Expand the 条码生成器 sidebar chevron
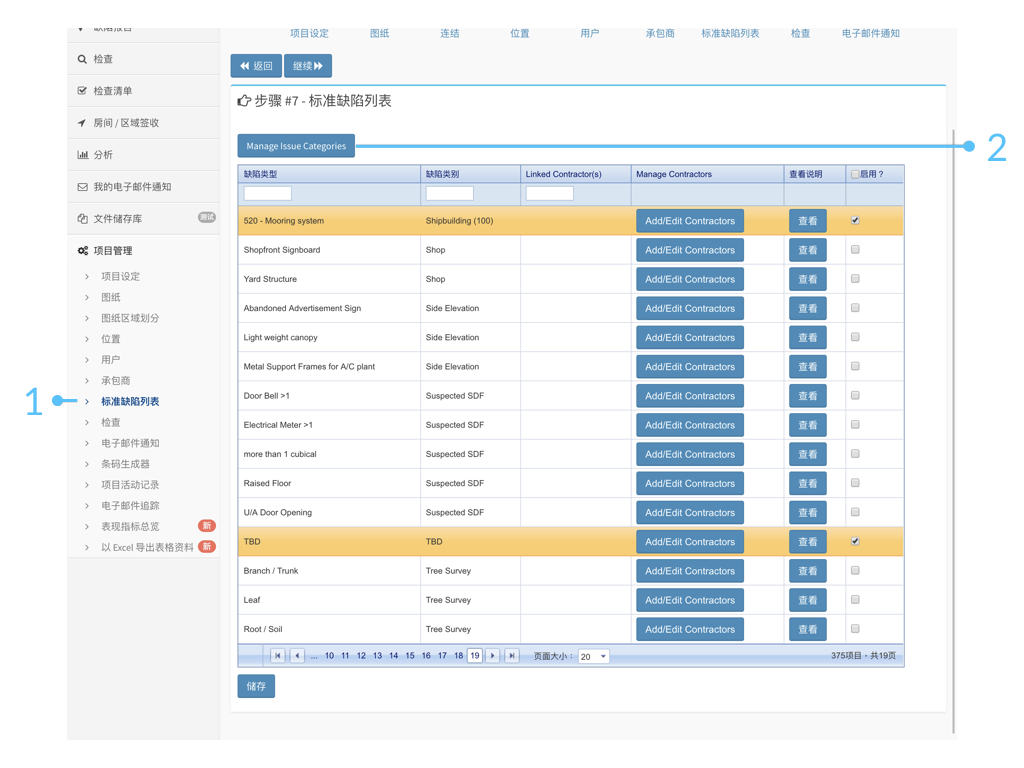 tap(87, 464)
